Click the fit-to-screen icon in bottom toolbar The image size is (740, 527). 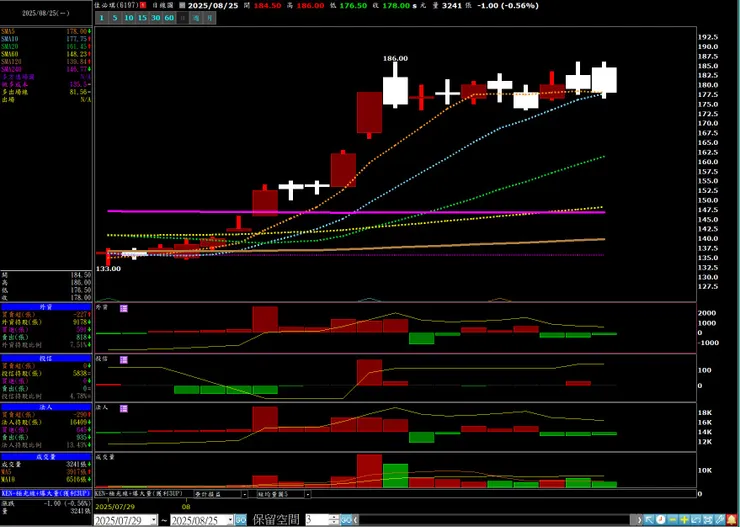tap(708, 520)
